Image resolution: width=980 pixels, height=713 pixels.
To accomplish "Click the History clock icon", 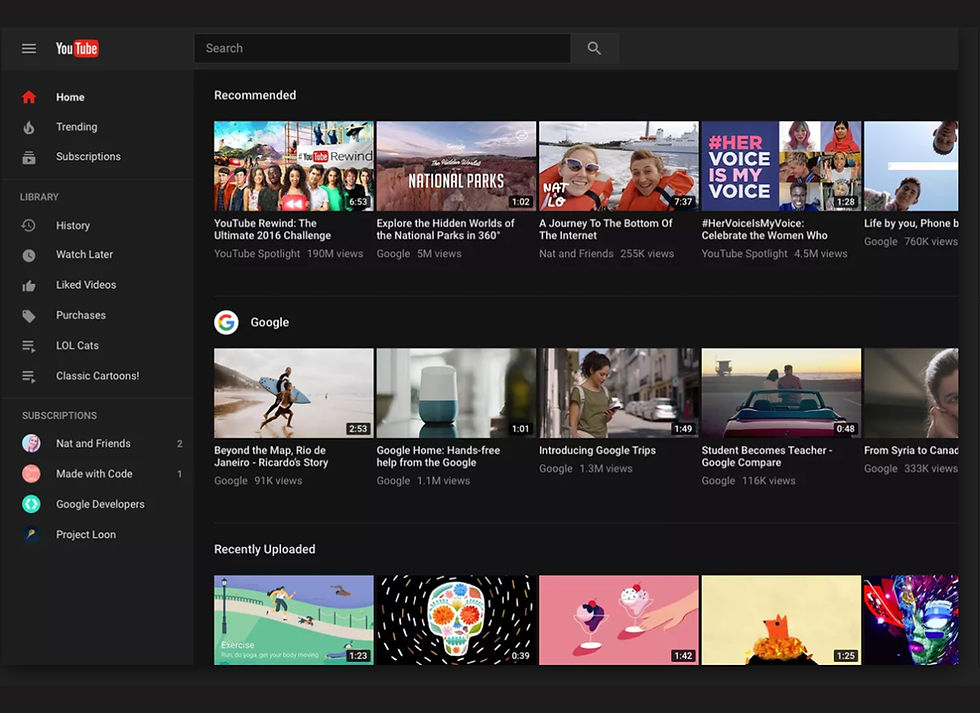I will (29, 226).
